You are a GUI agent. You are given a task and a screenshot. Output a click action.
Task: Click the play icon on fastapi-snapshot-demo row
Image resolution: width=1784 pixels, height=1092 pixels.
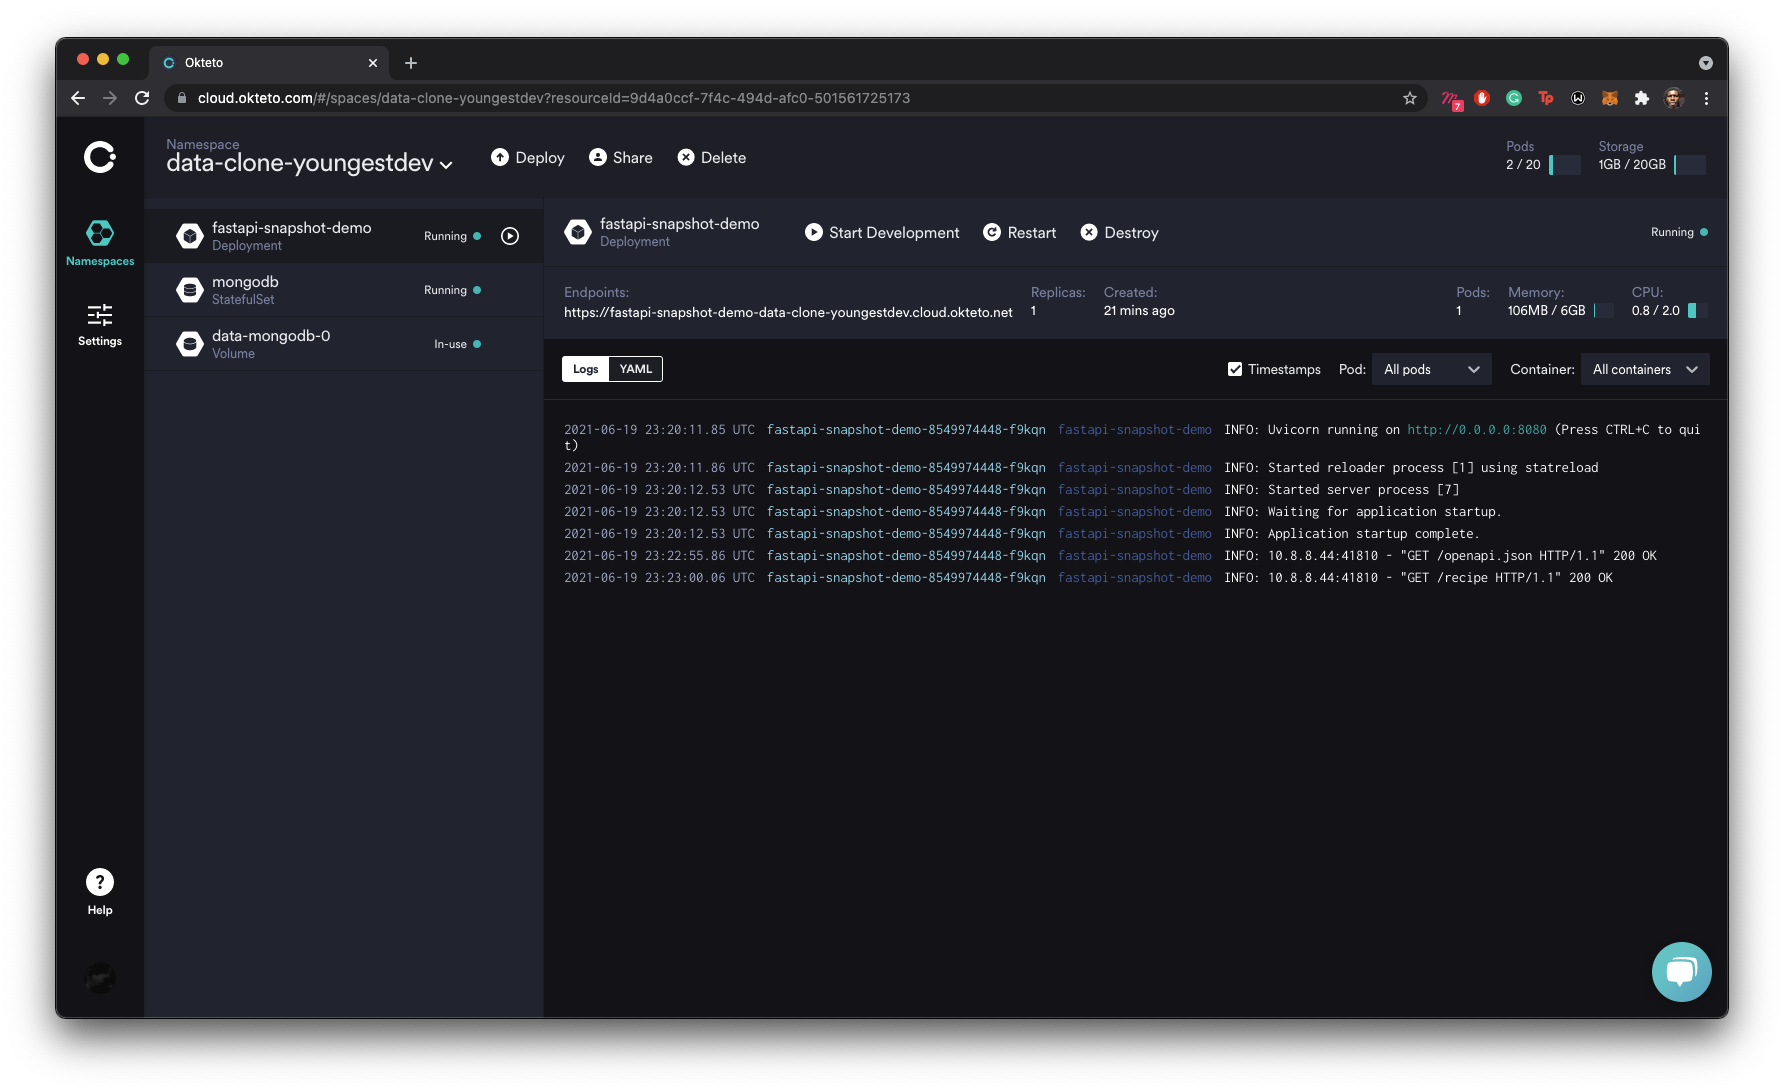coord(510,236)
